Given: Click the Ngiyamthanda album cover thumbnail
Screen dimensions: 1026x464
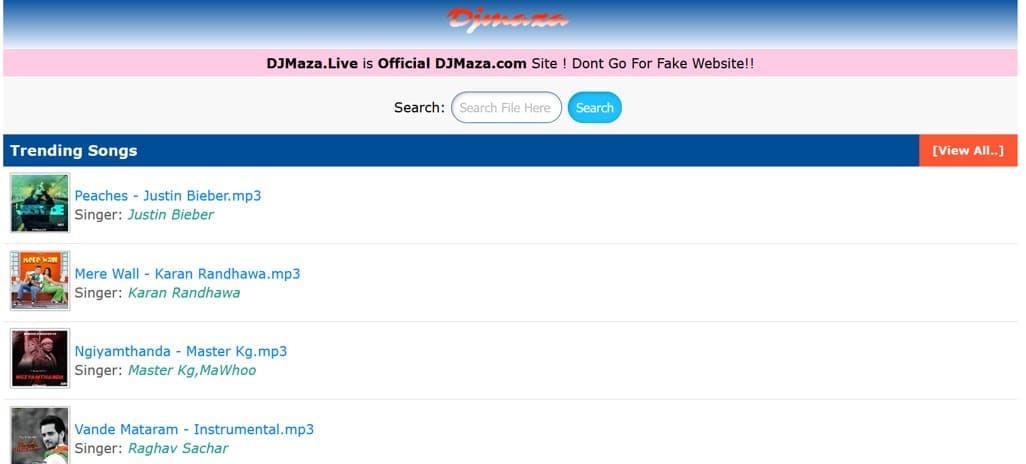Looking at the screenshot, I should point(40,359).
